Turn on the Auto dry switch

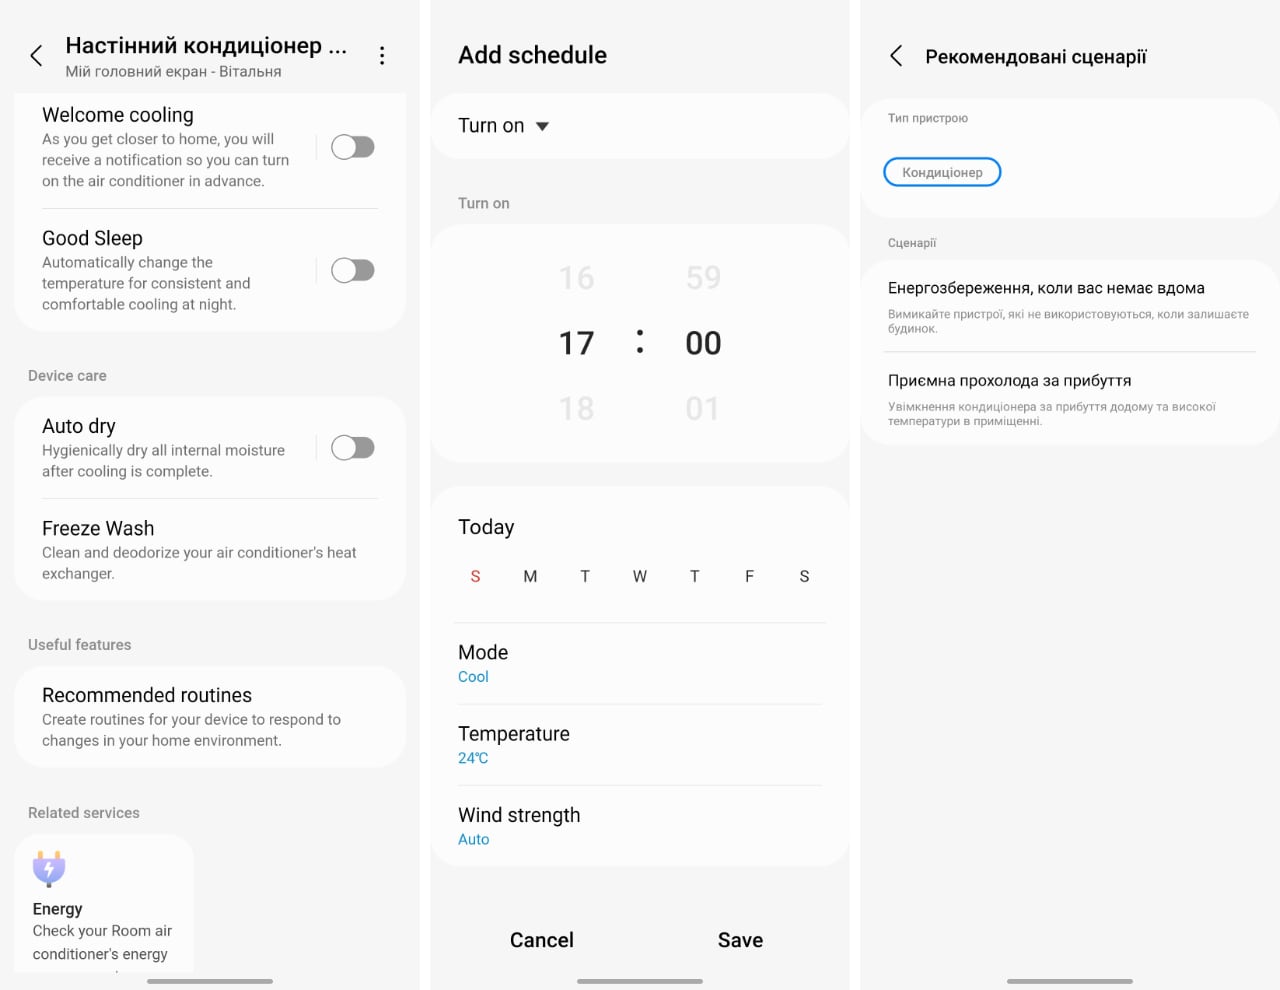pos(353,448)
